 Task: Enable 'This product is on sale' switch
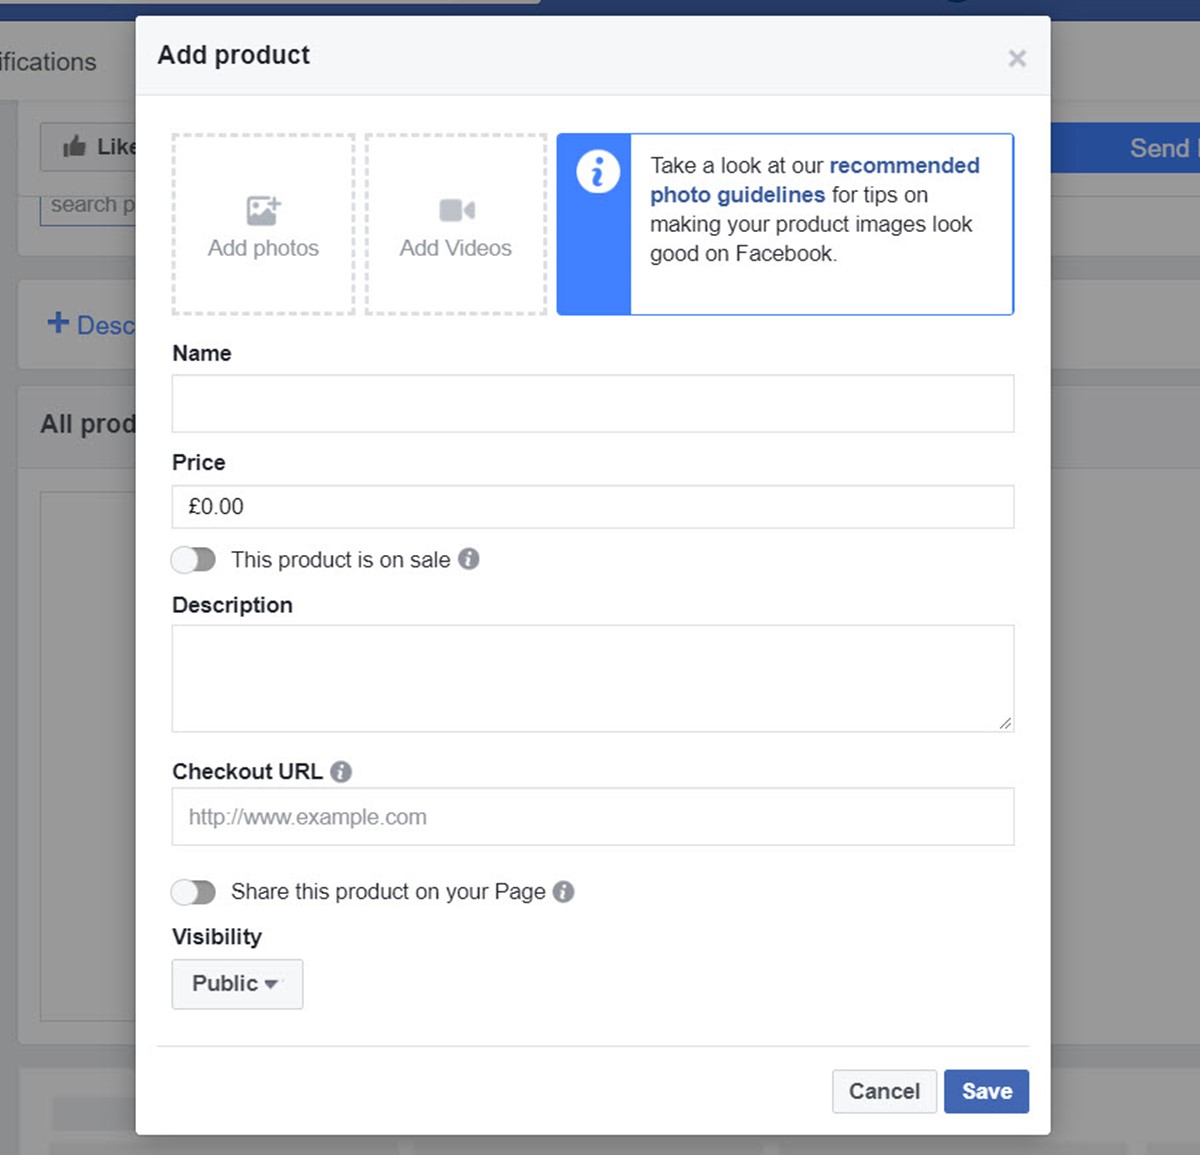point(193,559)
